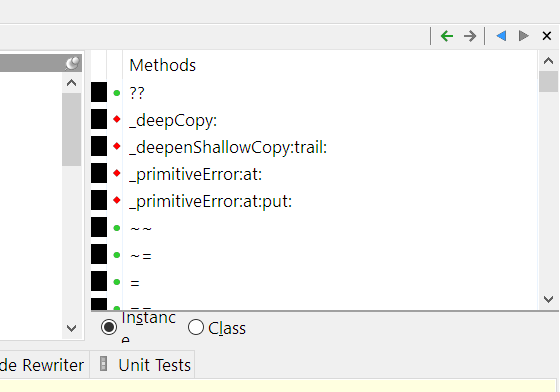This screenshot has height=392, width=560.
Task: Click methods list scroll down arrow
Action: tap(548, 299)
